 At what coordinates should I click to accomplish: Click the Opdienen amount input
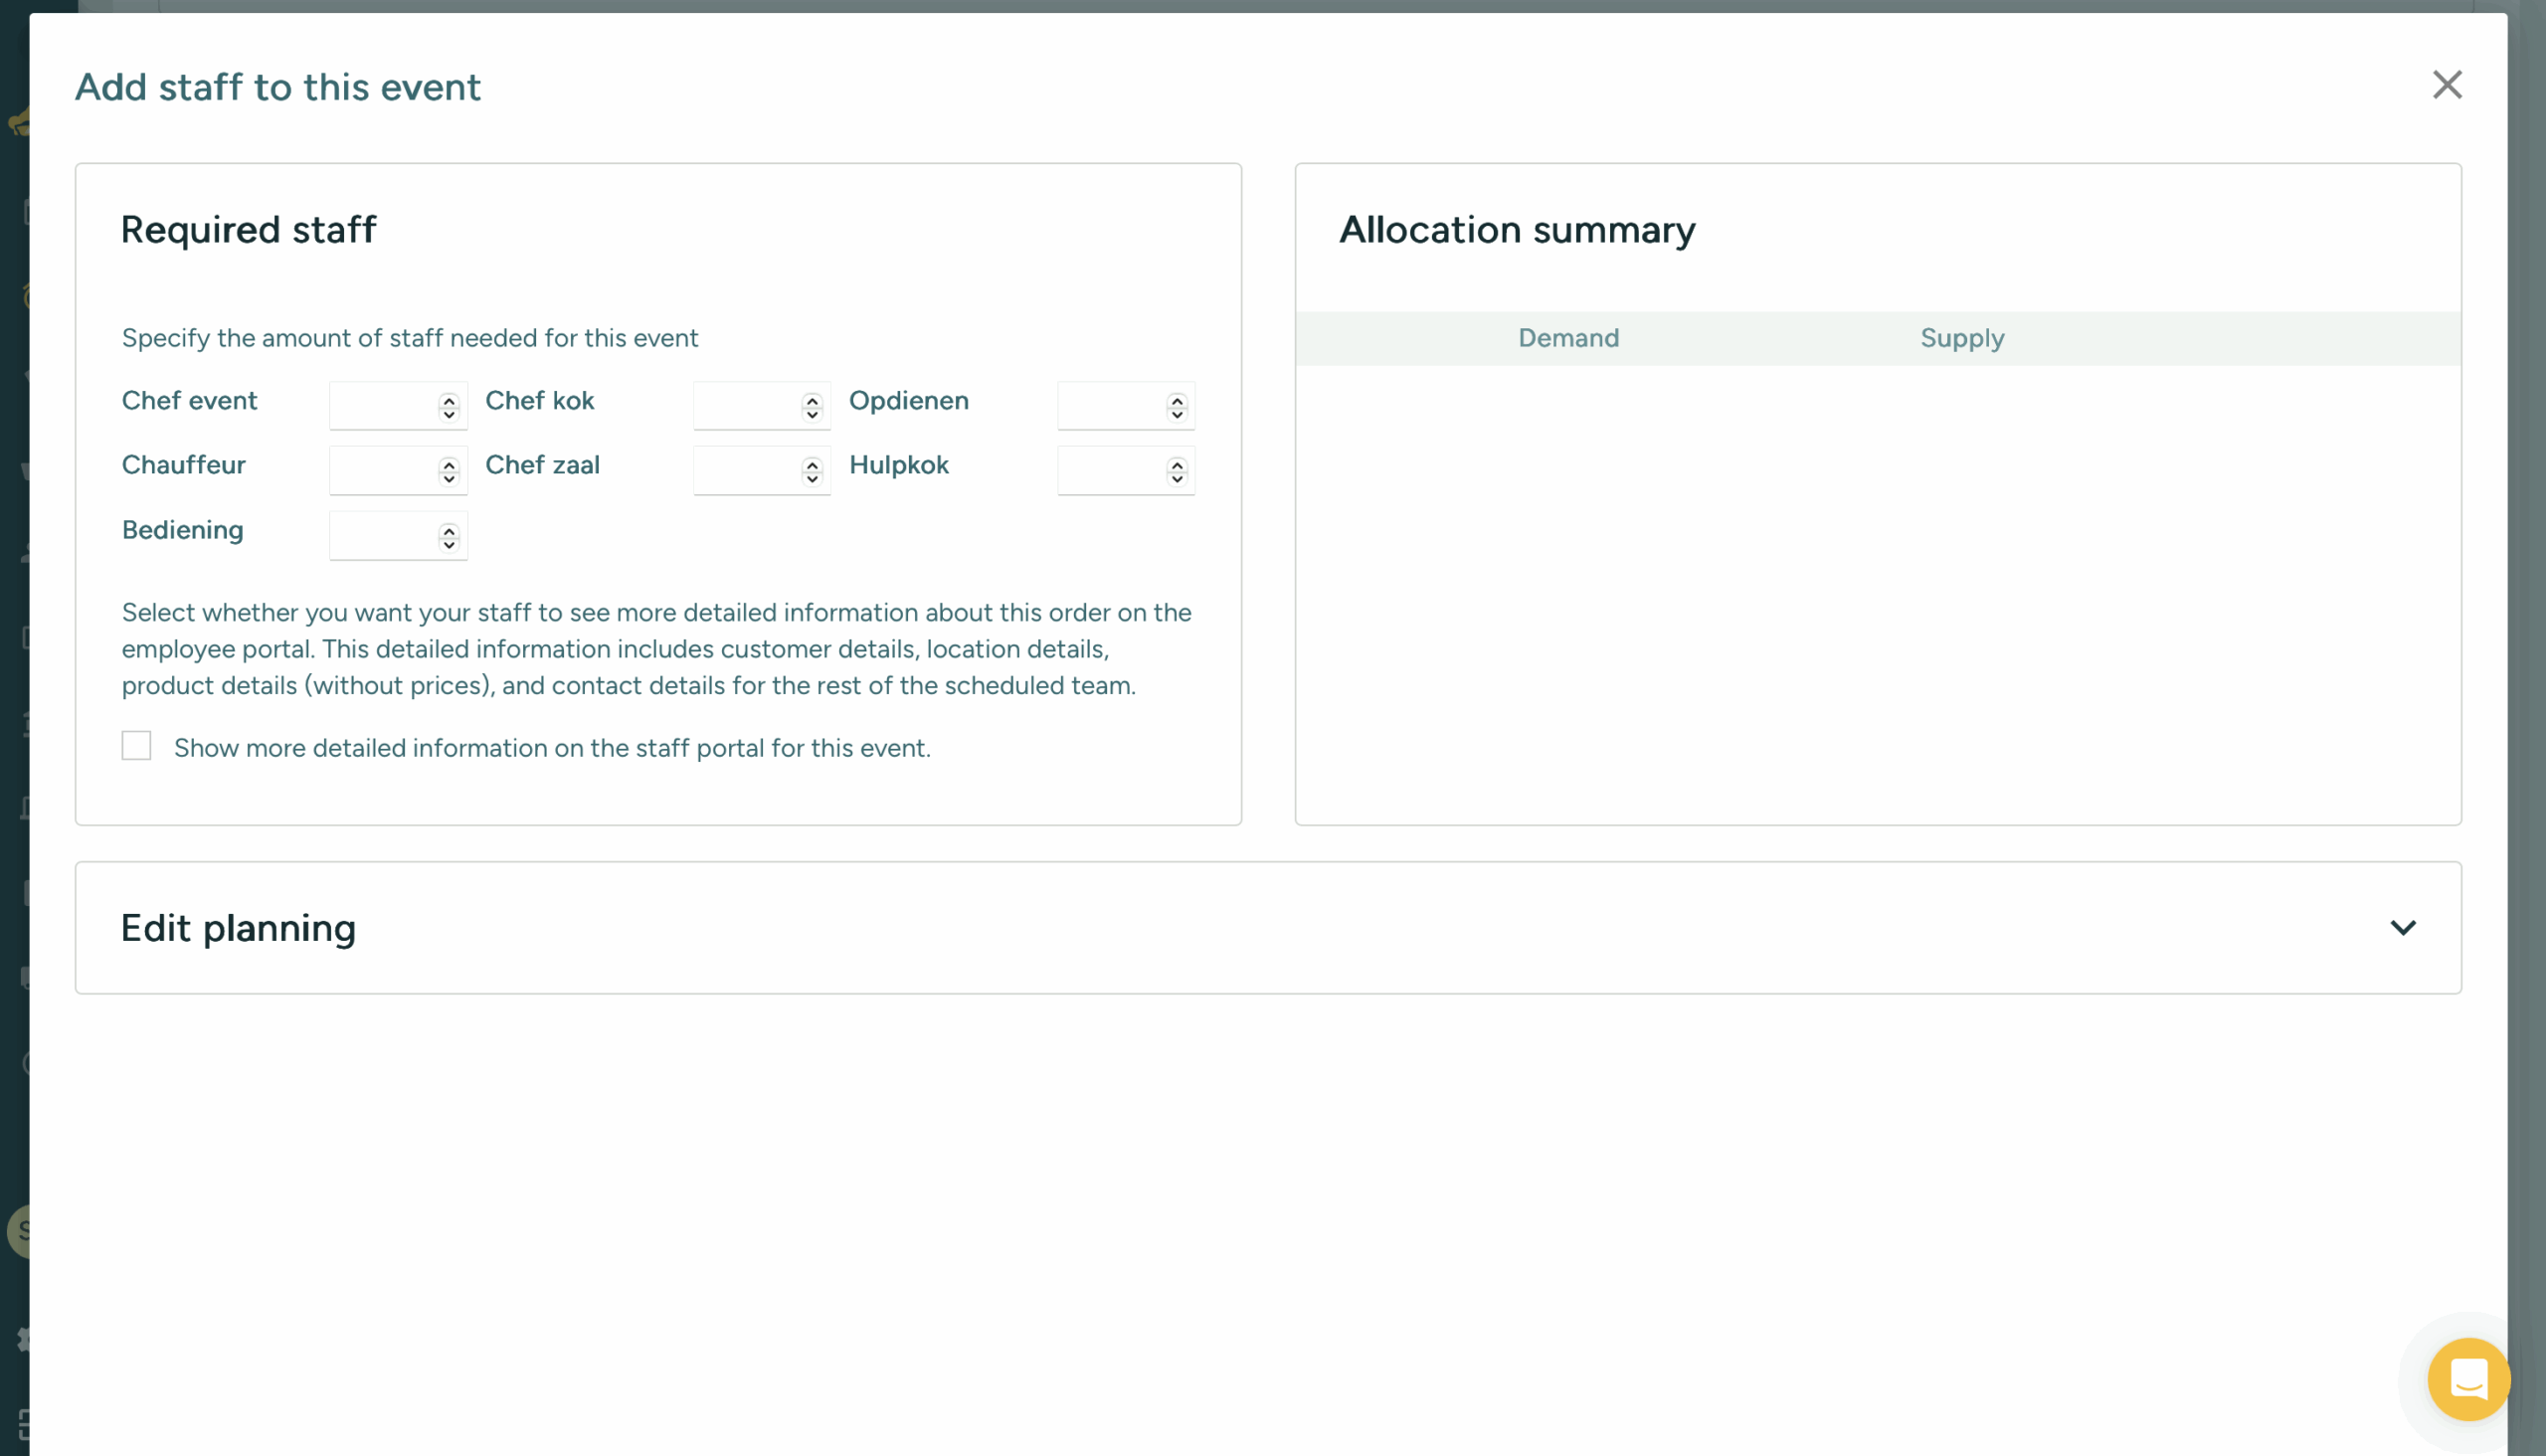[1111, 405]
